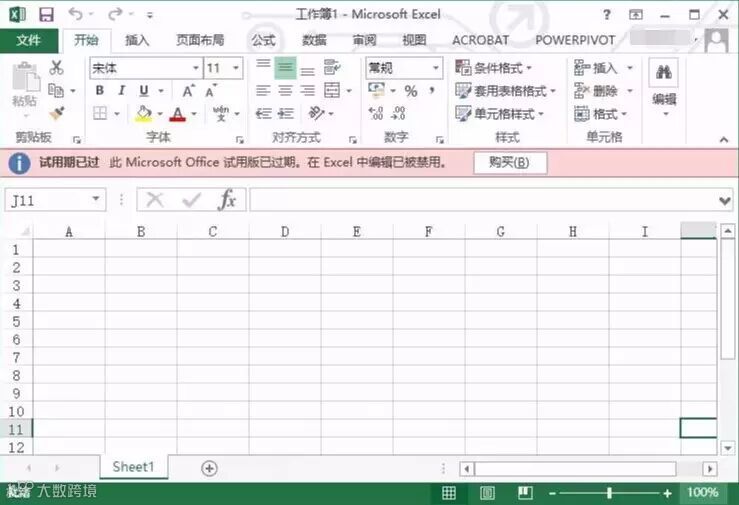Open Excel help question mark

[607, 15]
